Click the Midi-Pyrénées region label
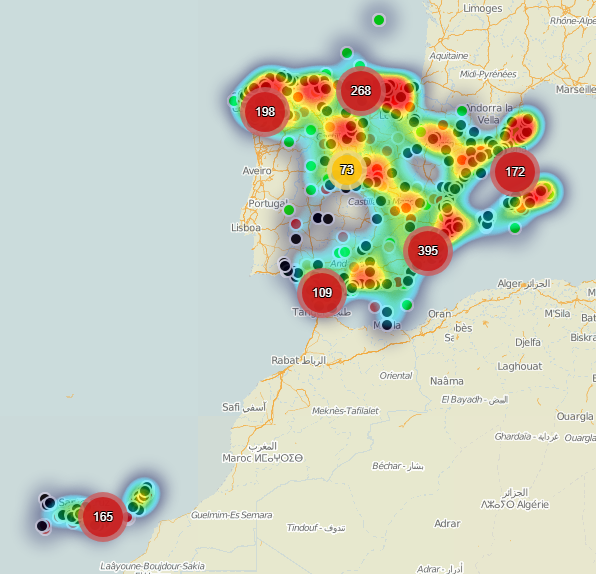This screenshot has height=574, width=596. (488, 74)
